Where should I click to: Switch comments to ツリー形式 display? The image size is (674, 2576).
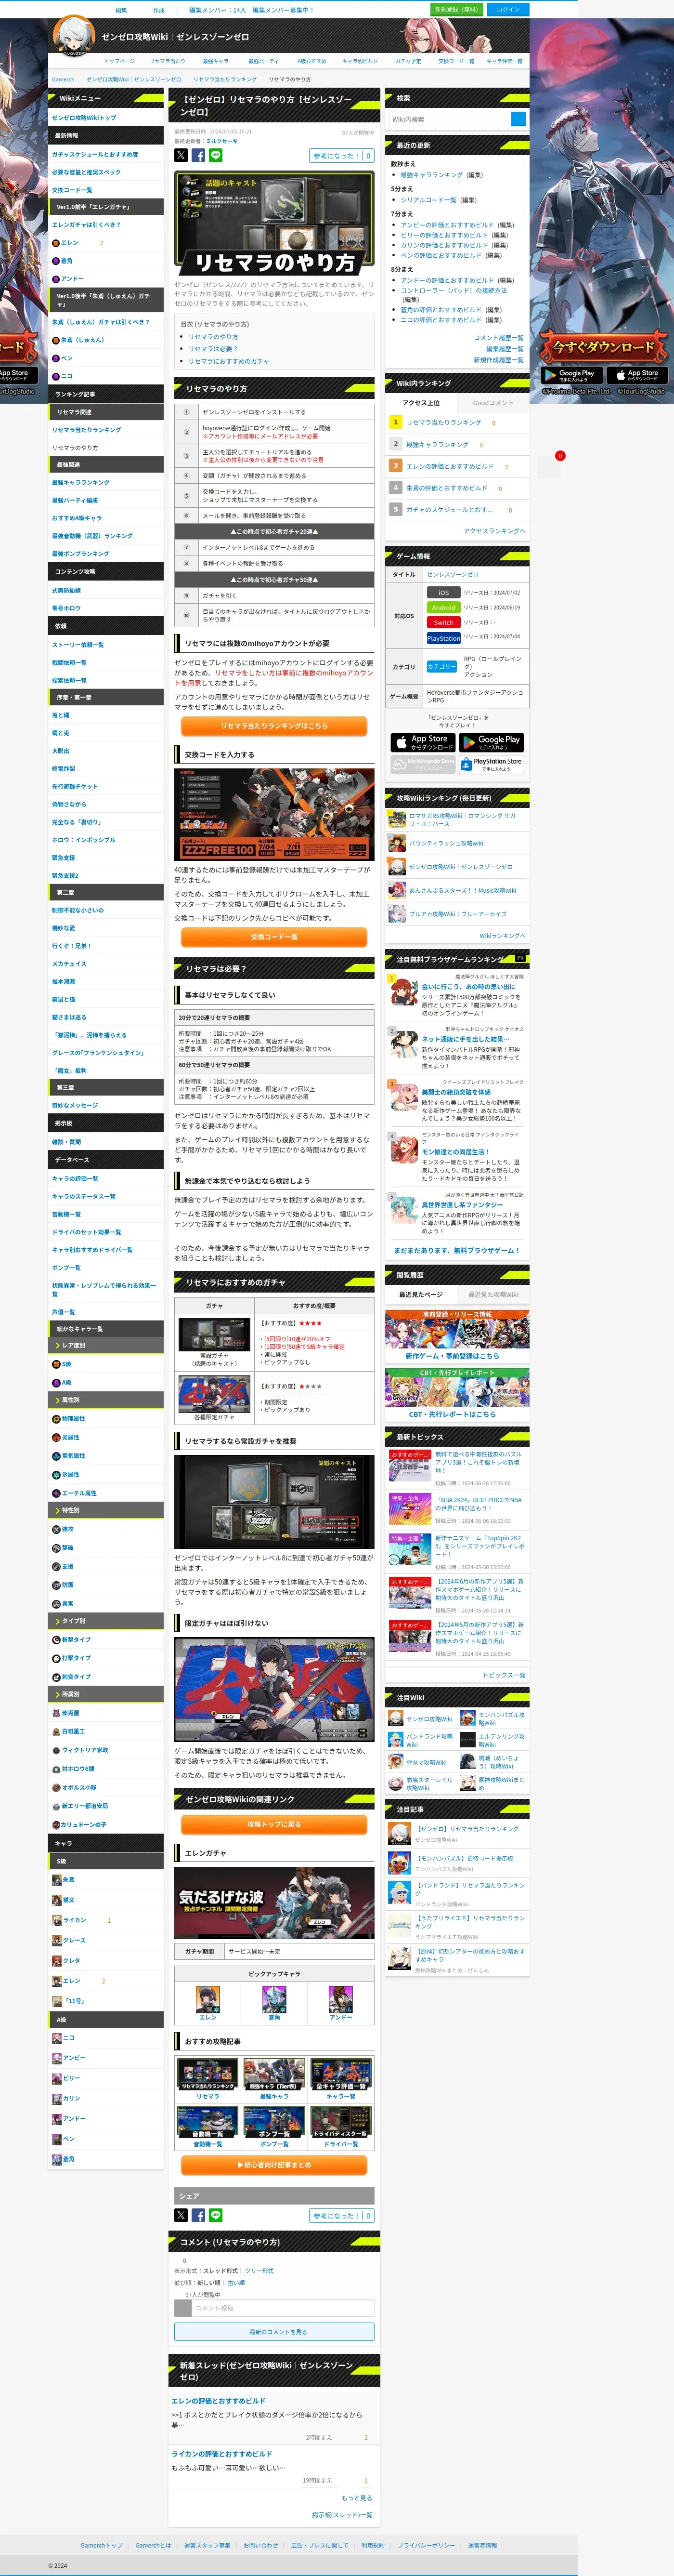coord(259,2271)
